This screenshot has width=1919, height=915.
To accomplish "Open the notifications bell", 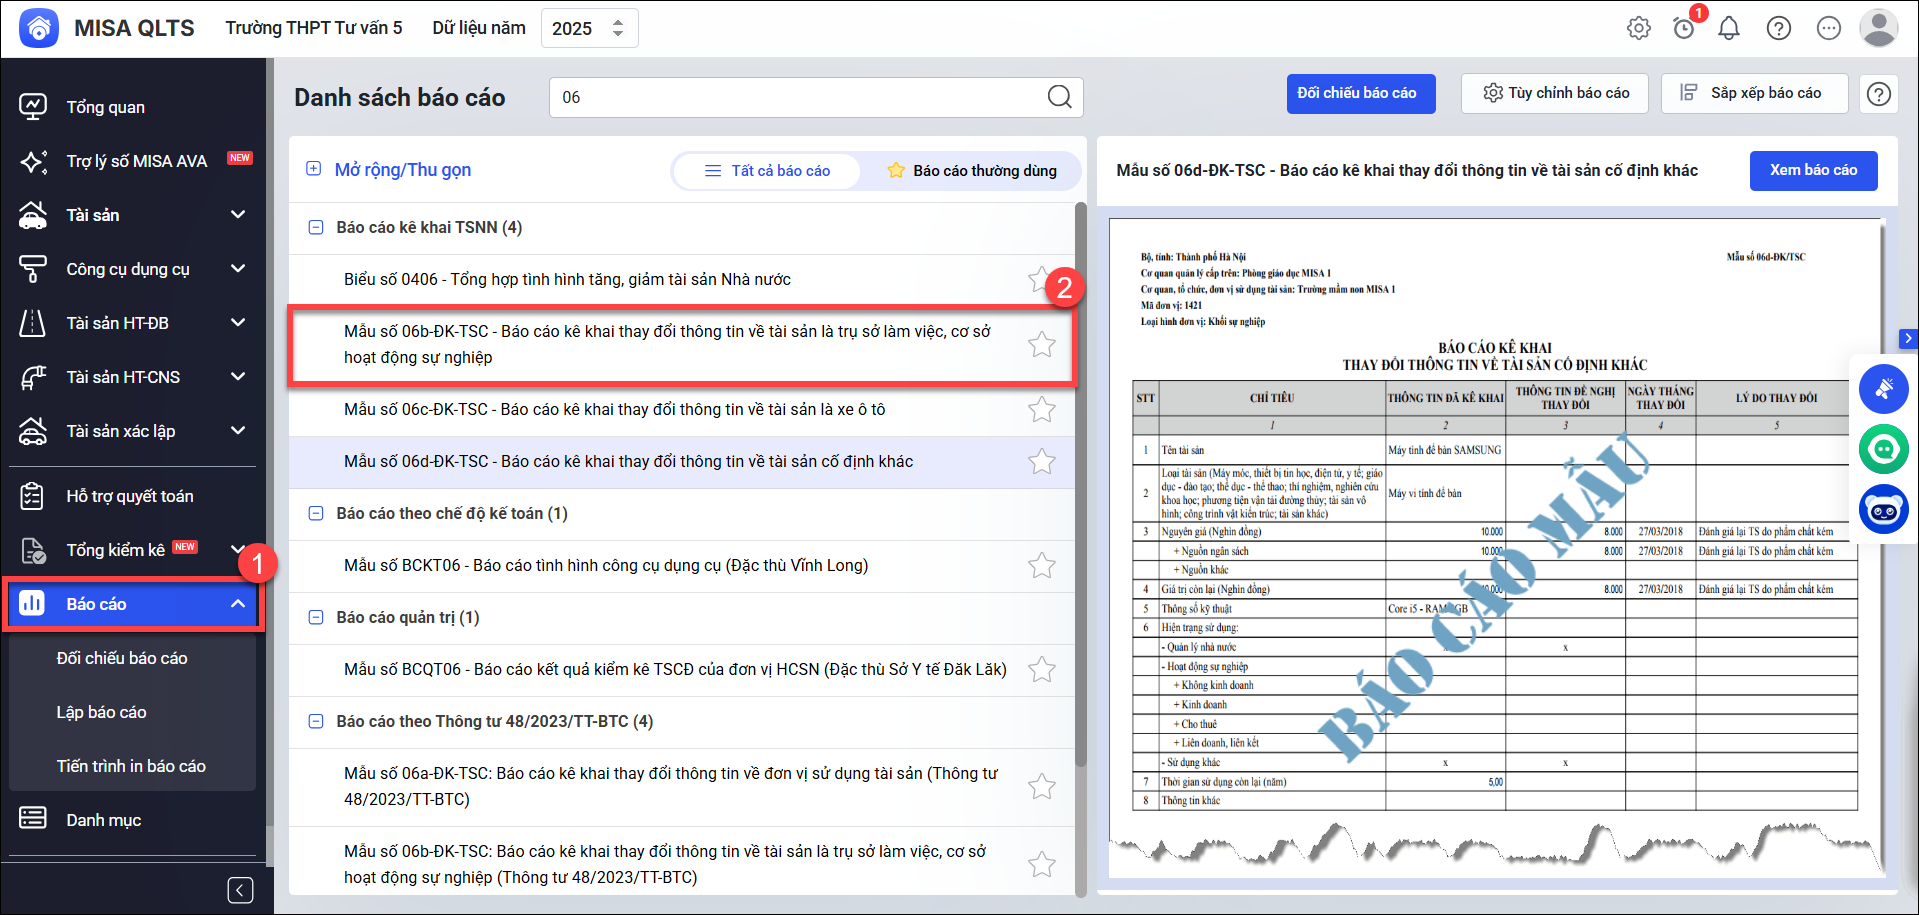I will (1729, 28).
